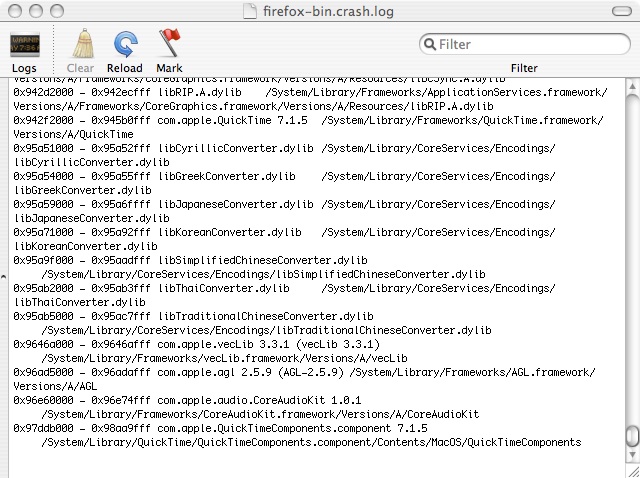Screen dimensions: 640x478
Task: Click the Versions/A/QuickTime path line
Action: (x=73, y=134)
